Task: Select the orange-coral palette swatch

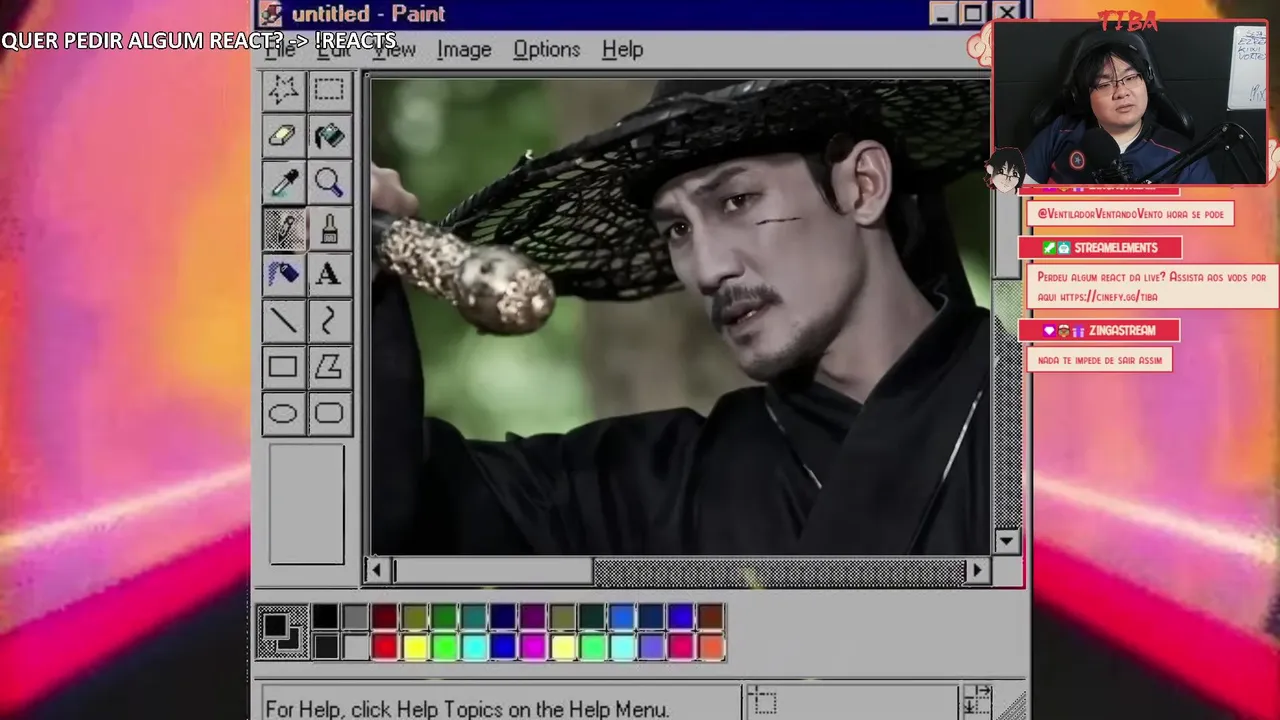Action: 711,647
